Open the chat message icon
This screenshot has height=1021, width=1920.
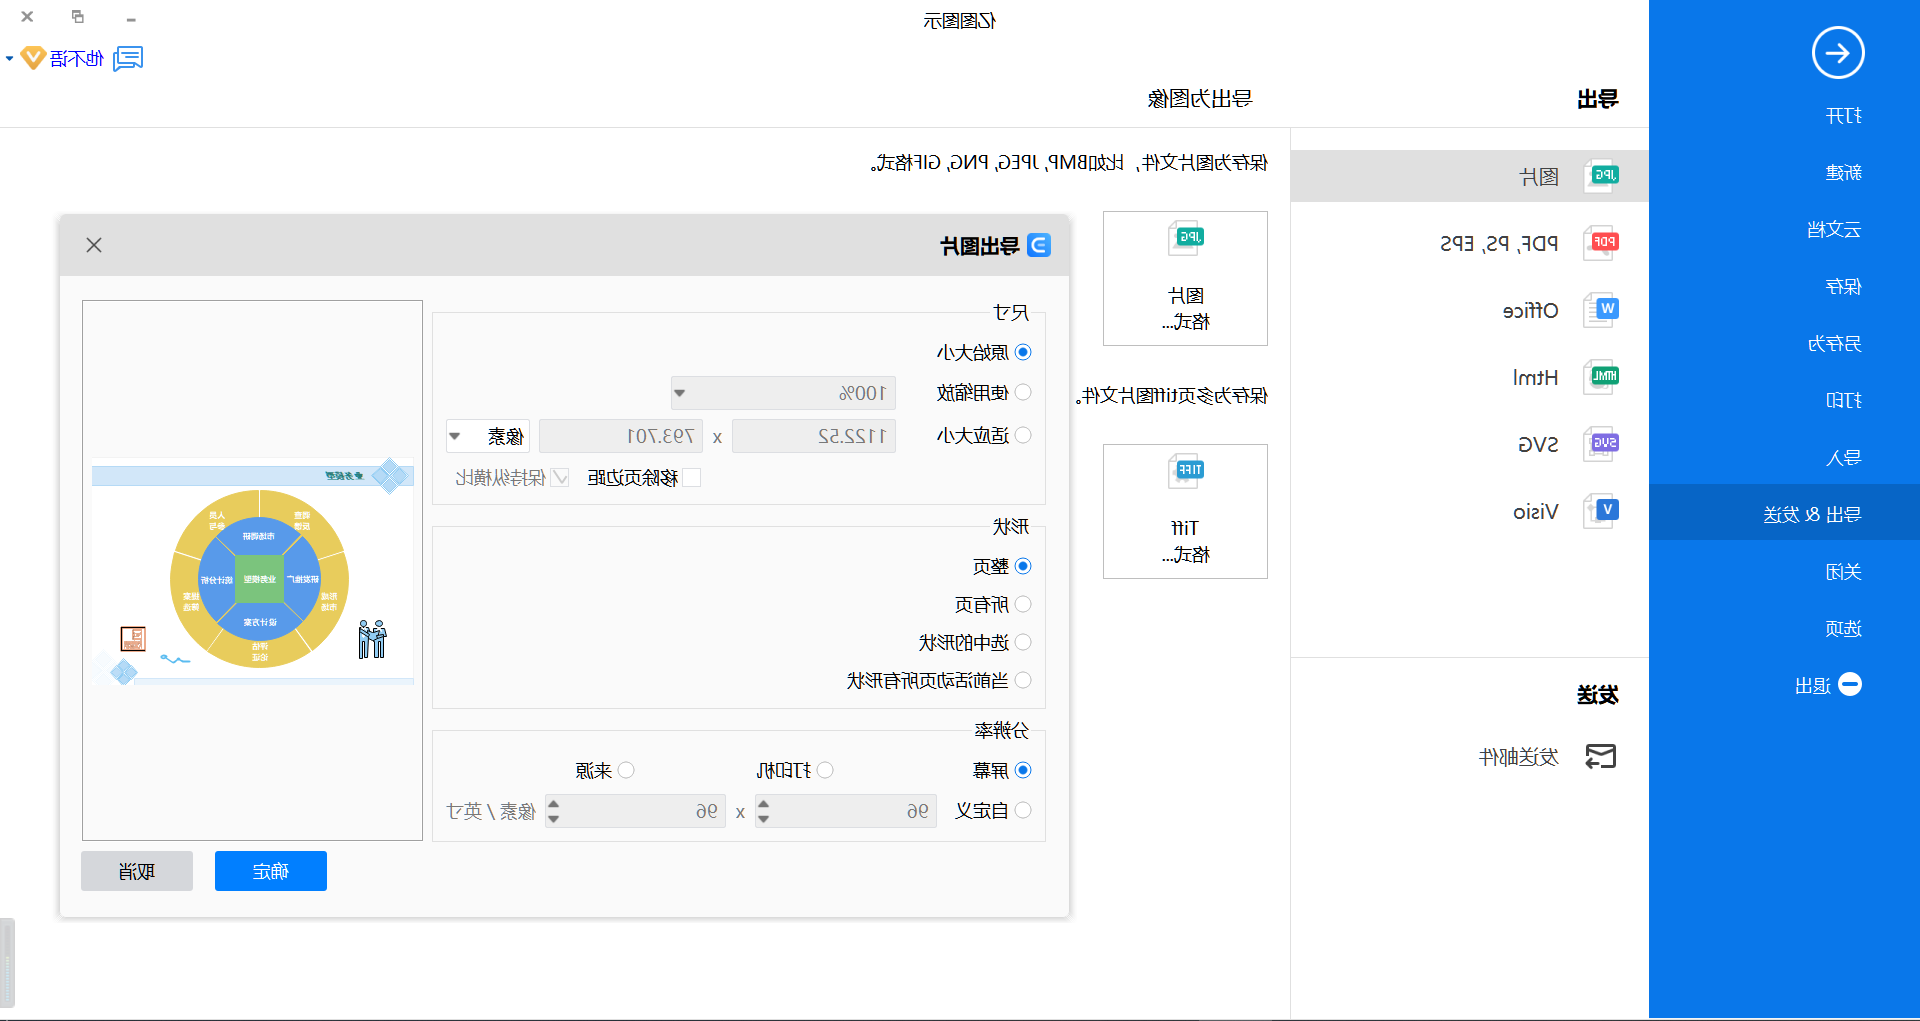pos(128,59)
